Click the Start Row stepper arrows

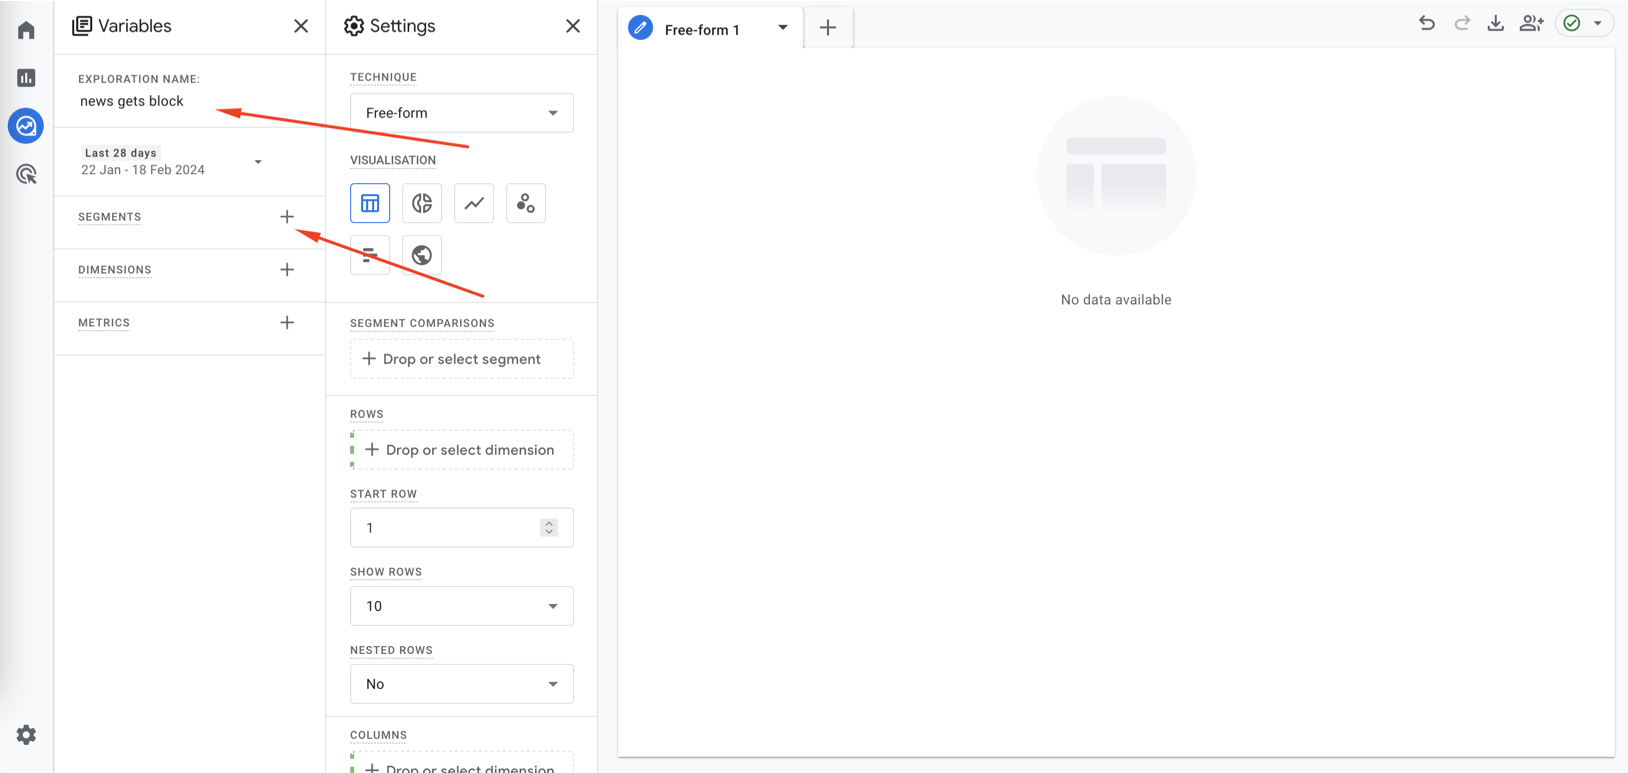pos(549,528)
